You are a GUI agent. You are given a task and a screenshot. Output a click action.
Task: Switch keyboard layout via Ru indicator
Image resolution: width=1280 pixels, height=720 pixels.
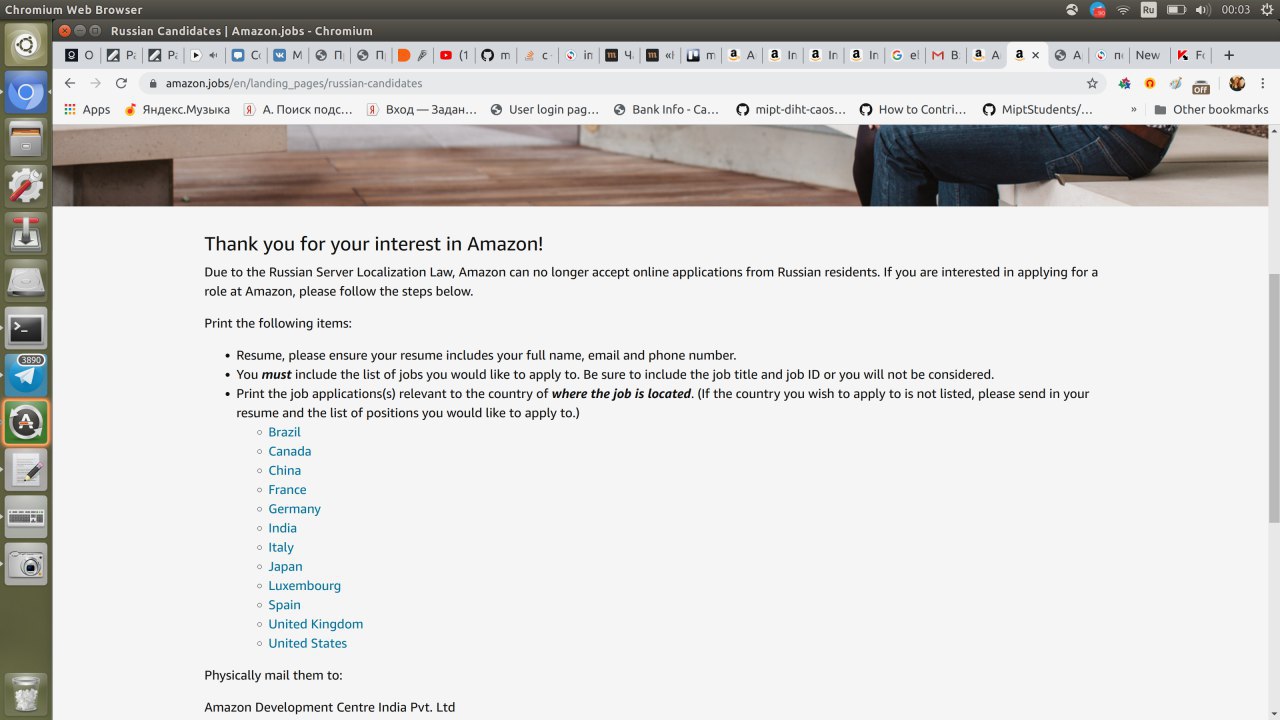pyautogui.click(x=1149, y=9)
